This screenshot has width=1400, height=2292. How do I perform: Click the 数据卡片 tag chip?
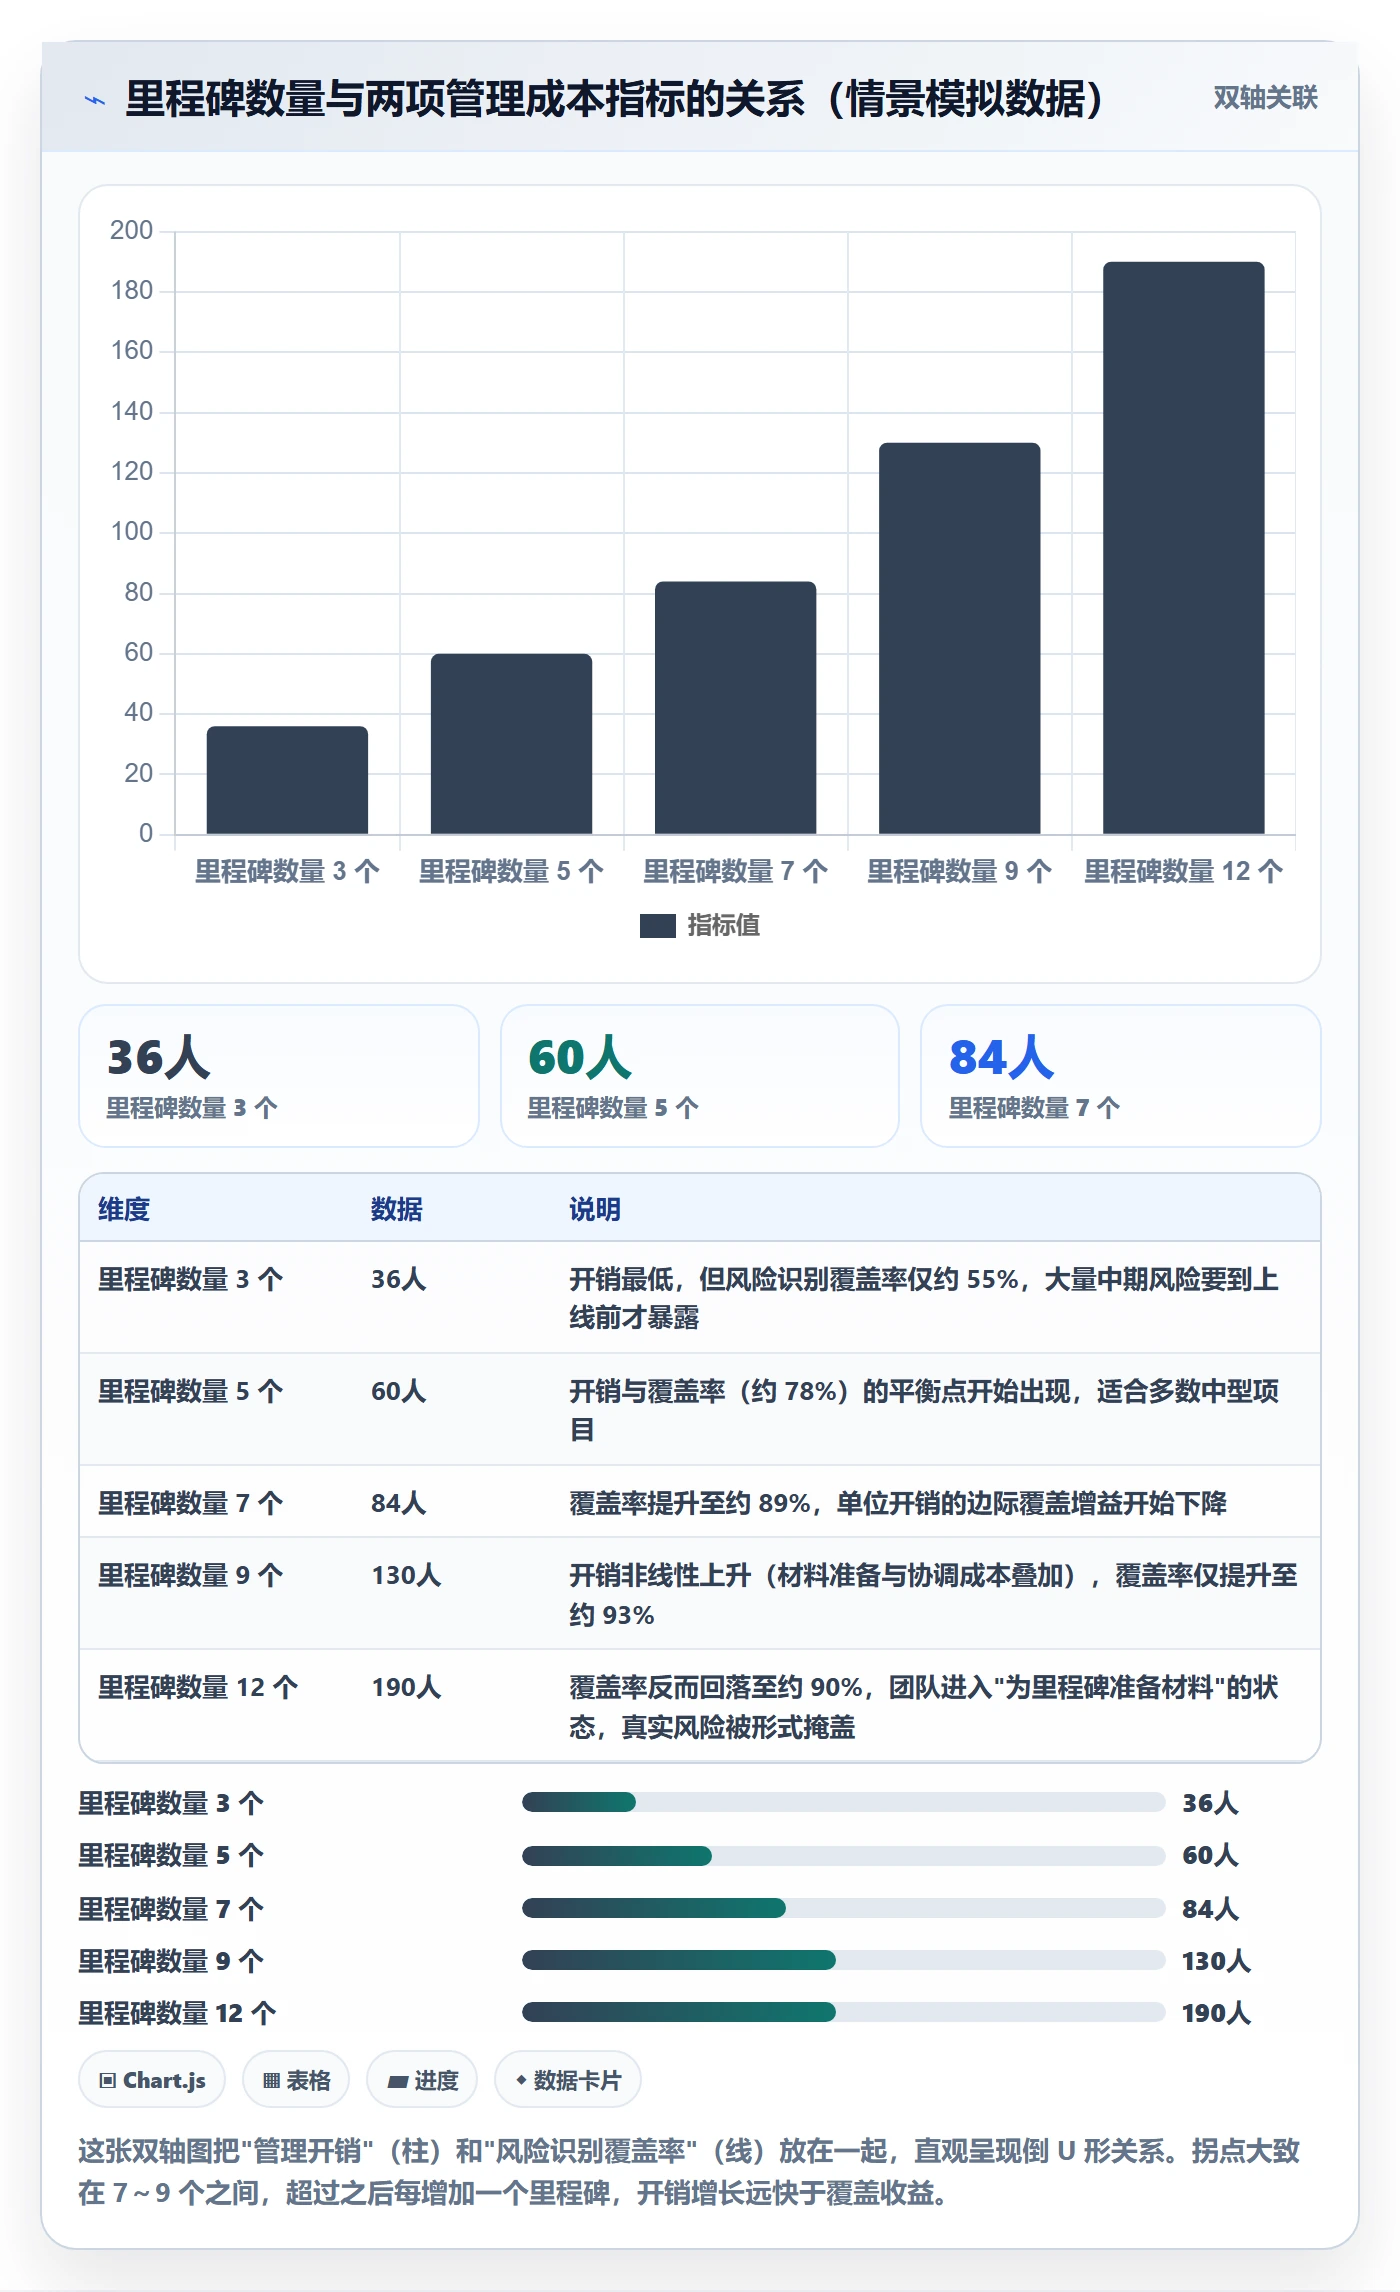click(568, 2081)
